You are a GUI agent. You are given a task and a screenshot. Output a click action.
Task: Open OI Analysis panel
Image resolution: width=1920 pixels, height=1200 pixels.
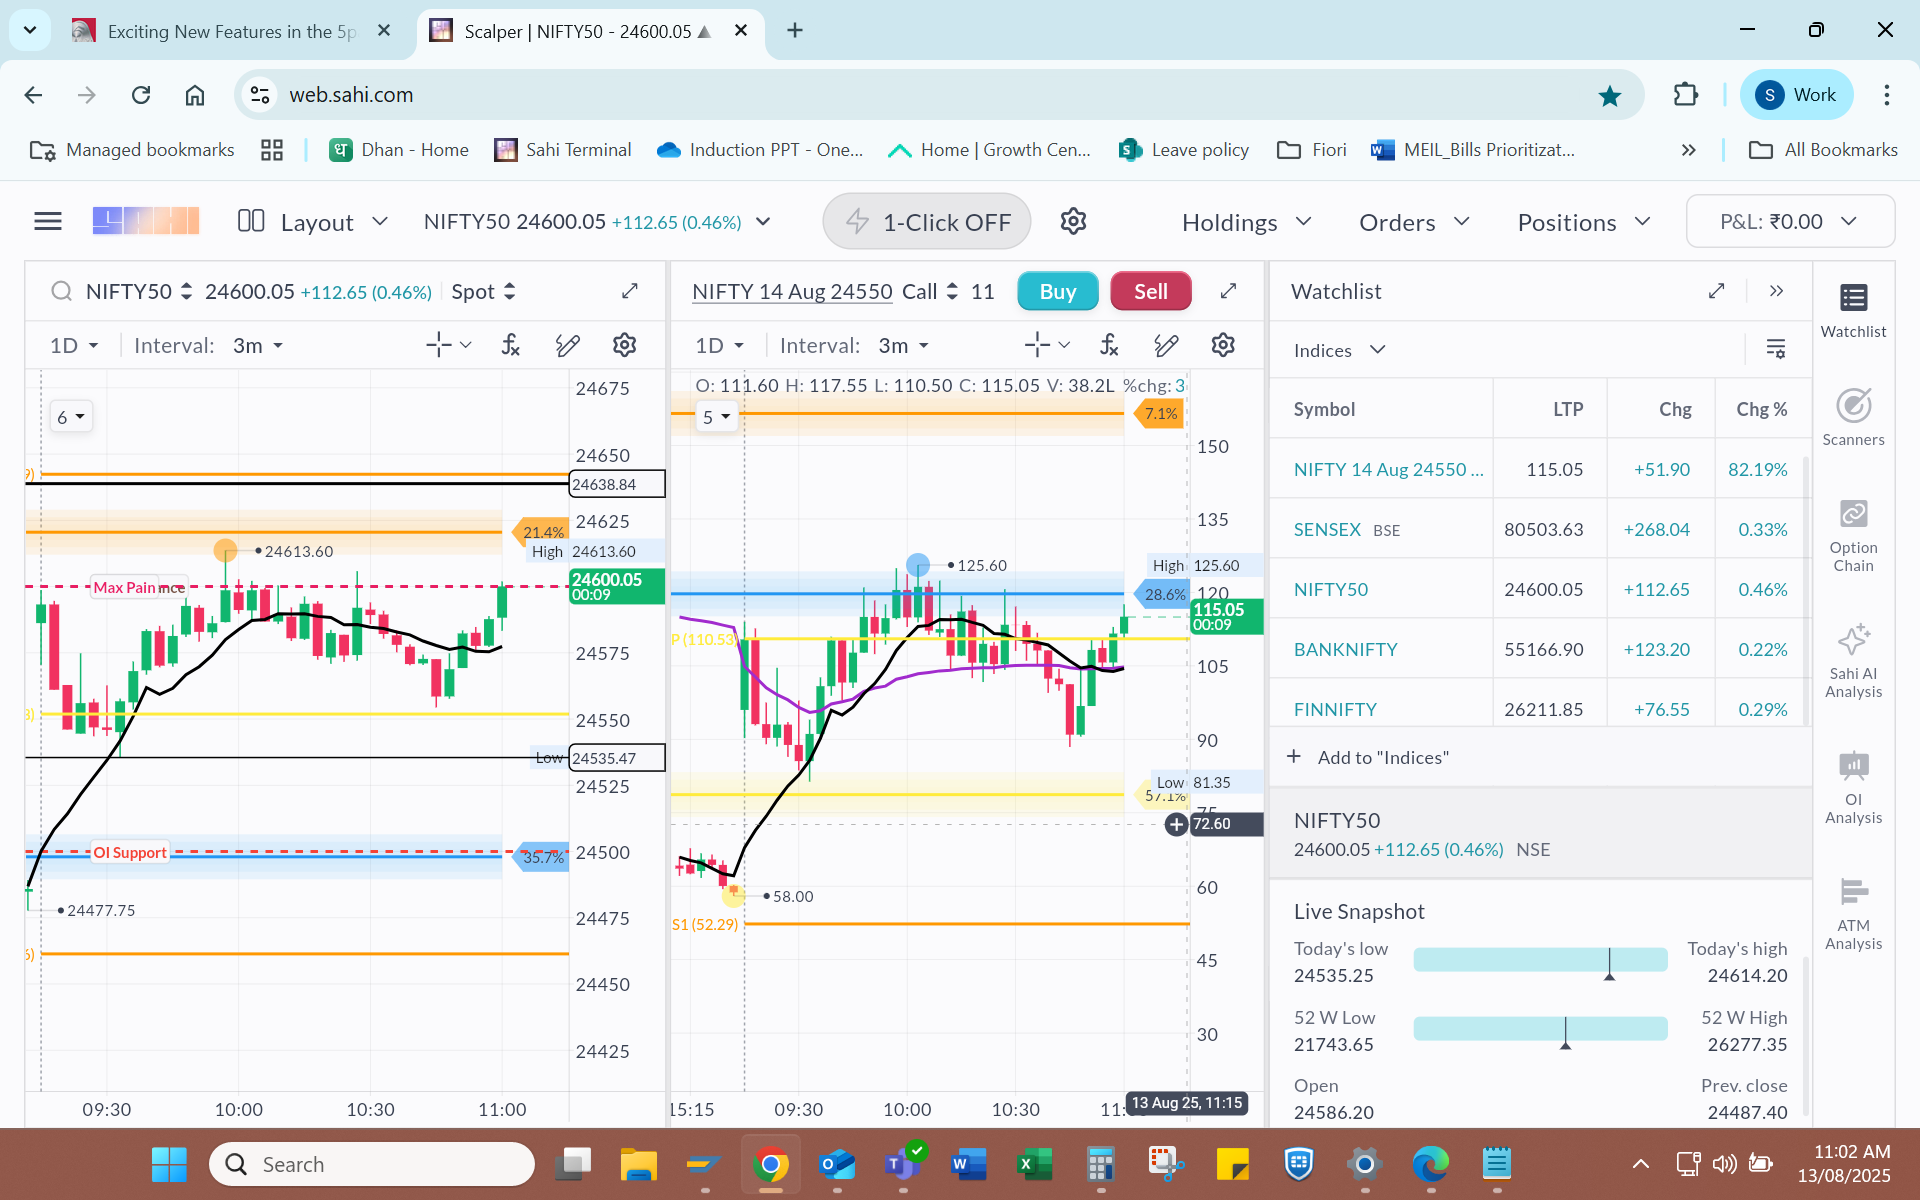point(1852,788)
